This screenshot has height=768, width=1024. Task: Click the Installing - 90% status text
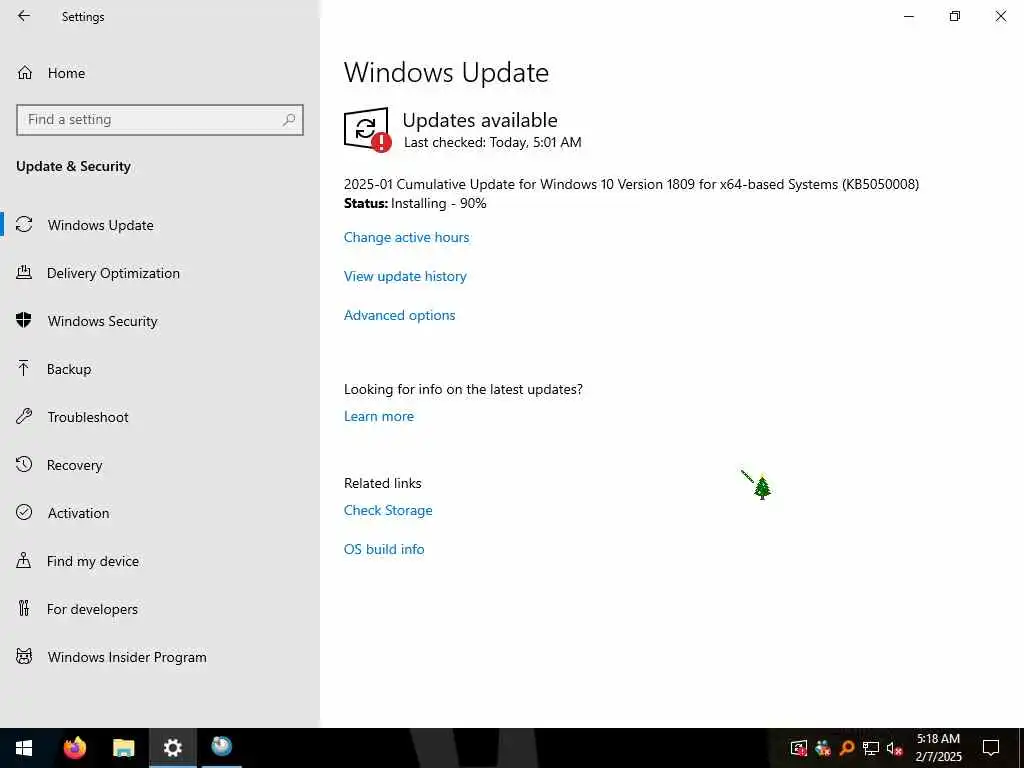(x=439, y=204)
